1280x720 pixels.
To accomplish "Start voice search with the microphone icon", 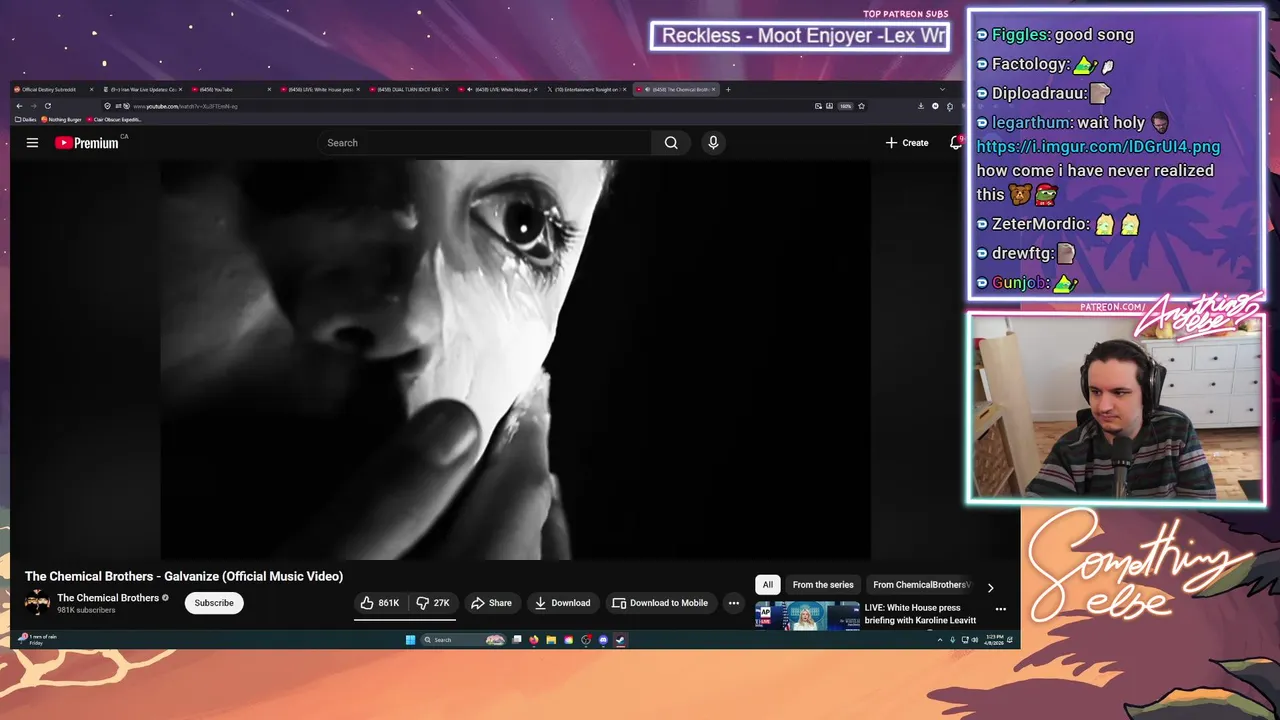I will click(713, 143).
